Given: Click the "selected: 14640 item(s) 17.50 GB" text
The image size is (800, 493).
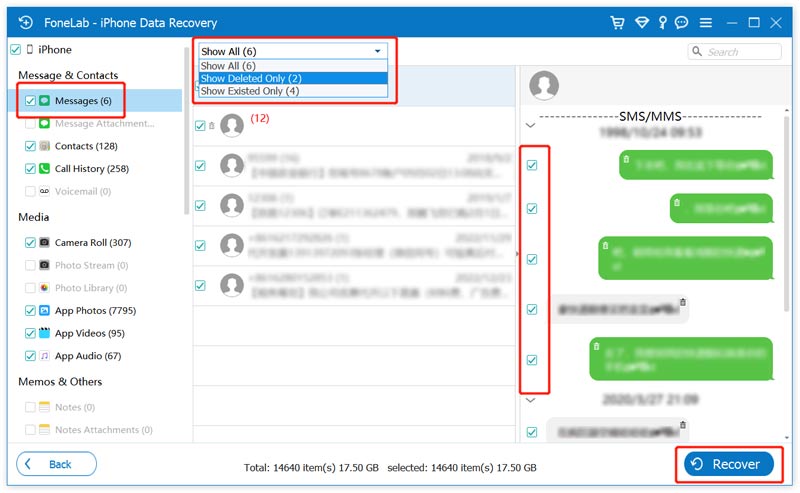Looking at the screenshot, I should click(x=462, y=467).
